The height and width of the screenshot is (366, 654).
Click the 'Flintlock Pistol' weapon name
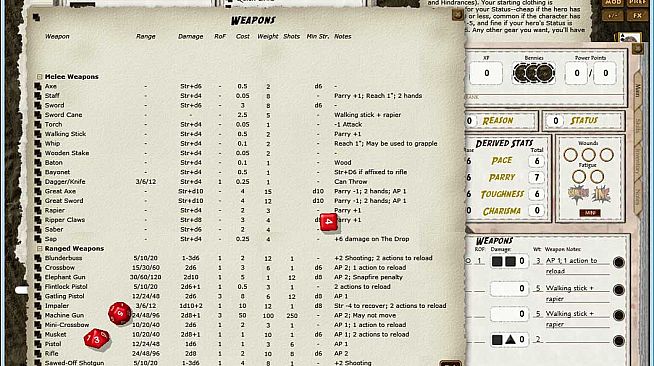point(66,287)
